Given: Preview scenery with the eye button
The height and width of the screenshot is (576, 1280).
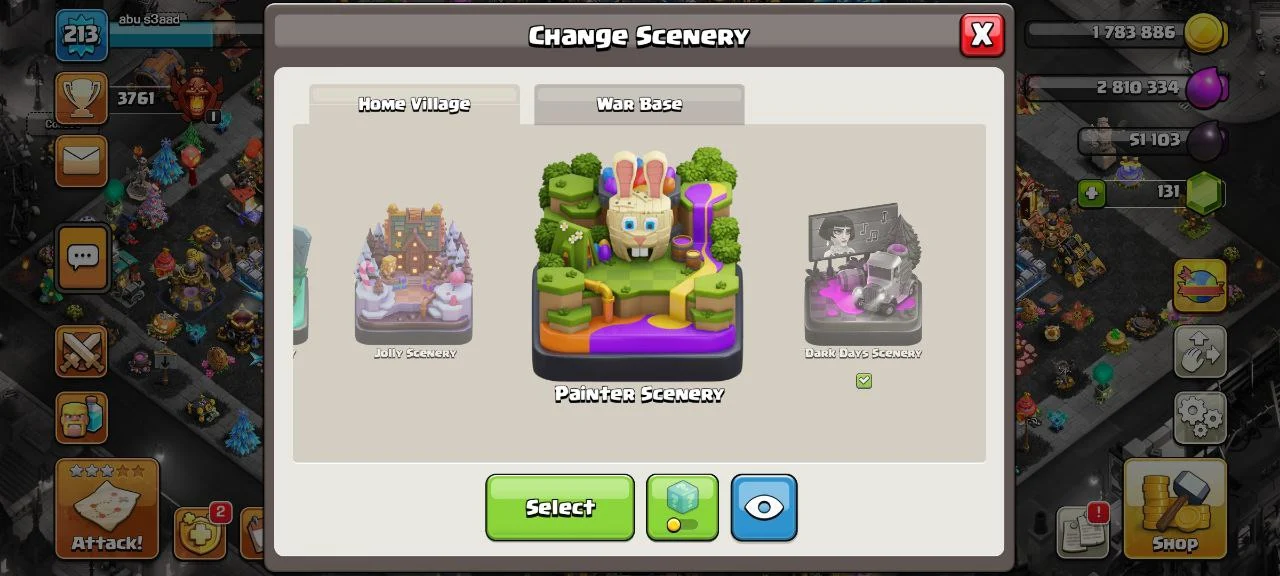Looking at the screenshot, I should pyautogui.click(x=764, y=507).
